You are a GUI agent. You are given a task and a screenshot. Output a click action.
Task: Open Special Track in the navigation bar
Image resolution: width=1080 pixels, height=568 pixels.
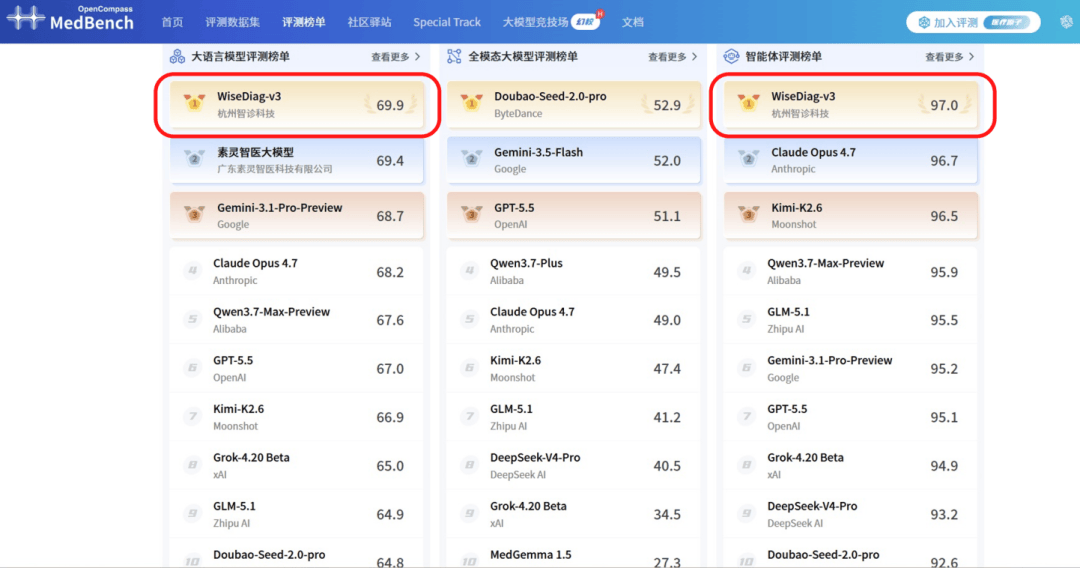(447, 22)
